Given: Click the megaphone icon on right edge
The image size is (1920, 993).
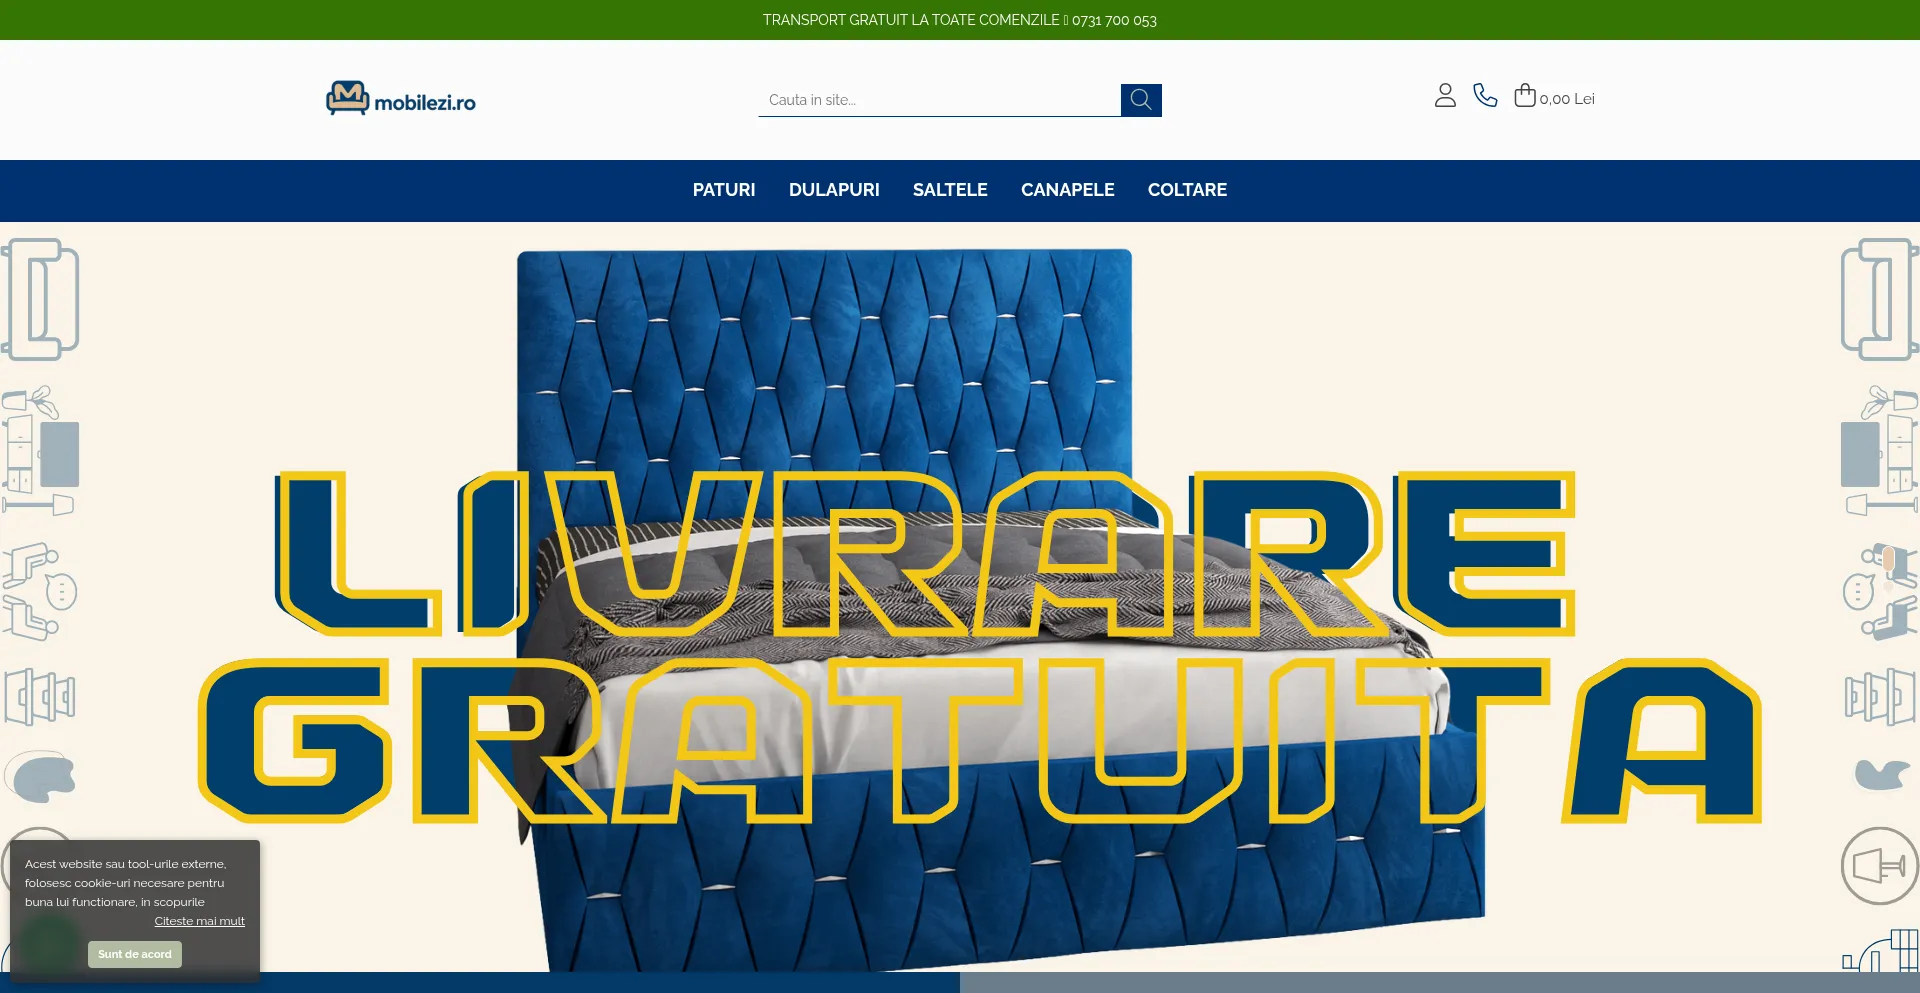Looking at the screenshot, I should click(x=1878, y=866).
